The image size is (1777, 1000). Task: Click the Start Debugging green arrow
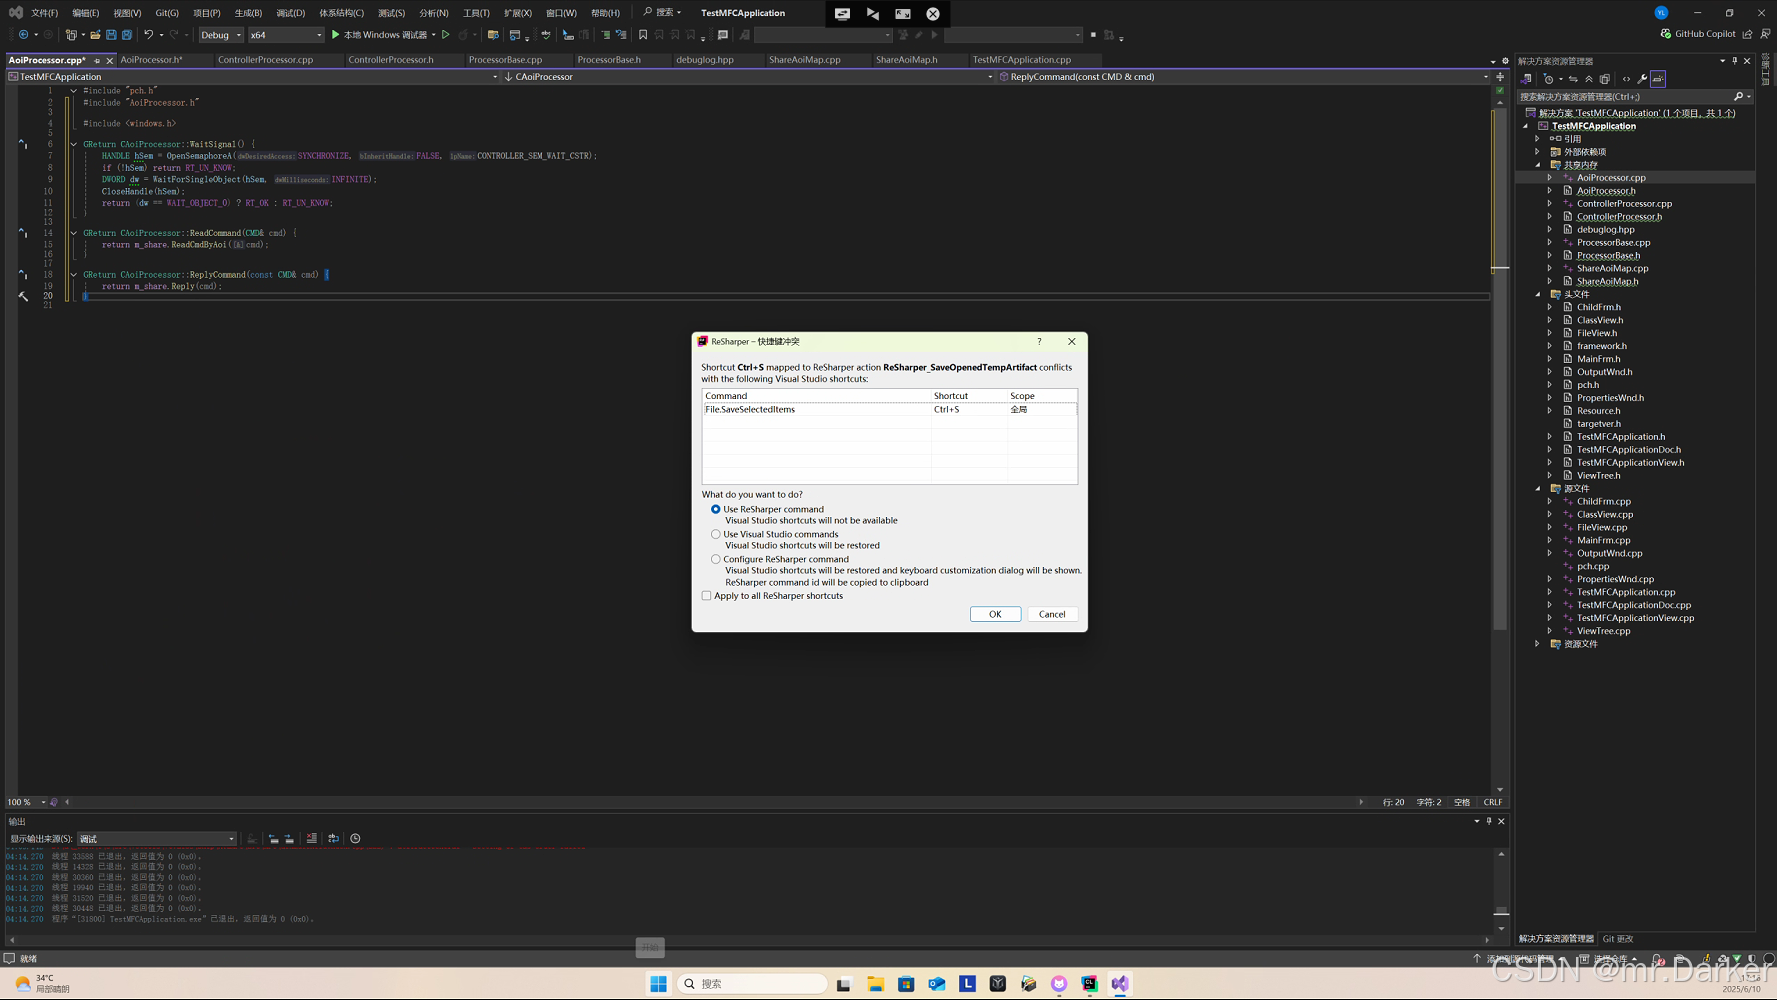click(335, 33)
